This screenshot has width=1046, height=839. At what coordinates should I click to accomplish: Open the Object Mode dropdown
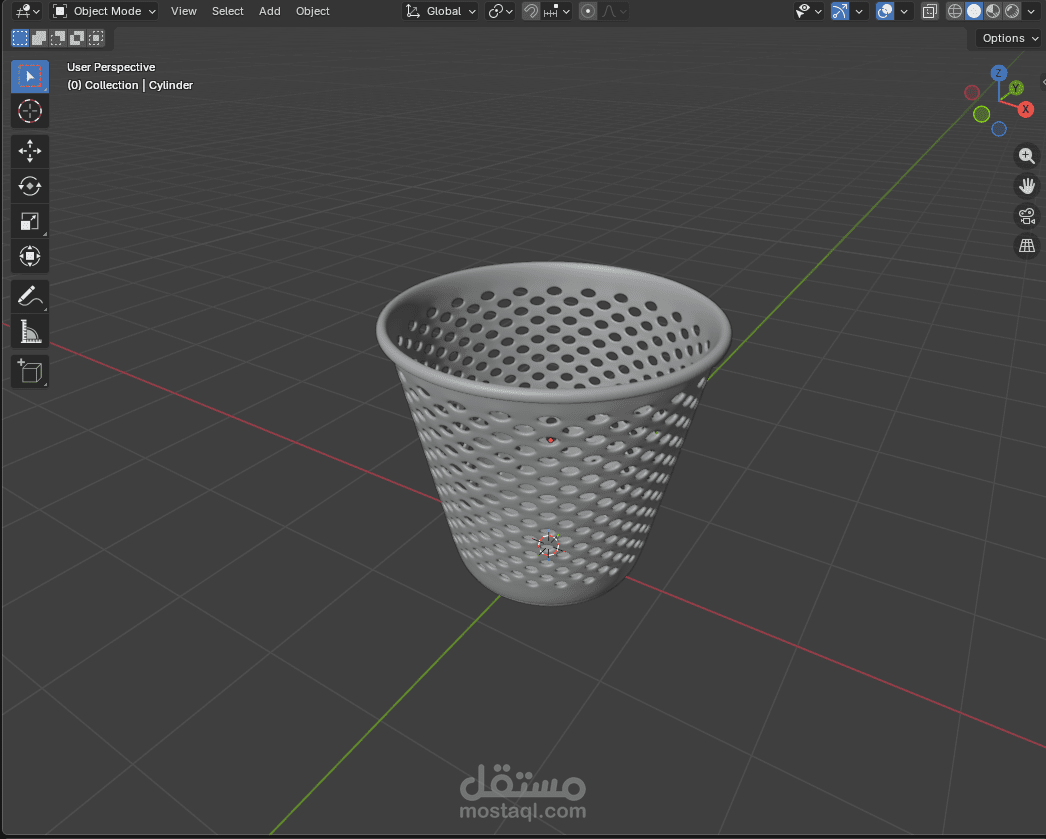[x=105, y=11]
